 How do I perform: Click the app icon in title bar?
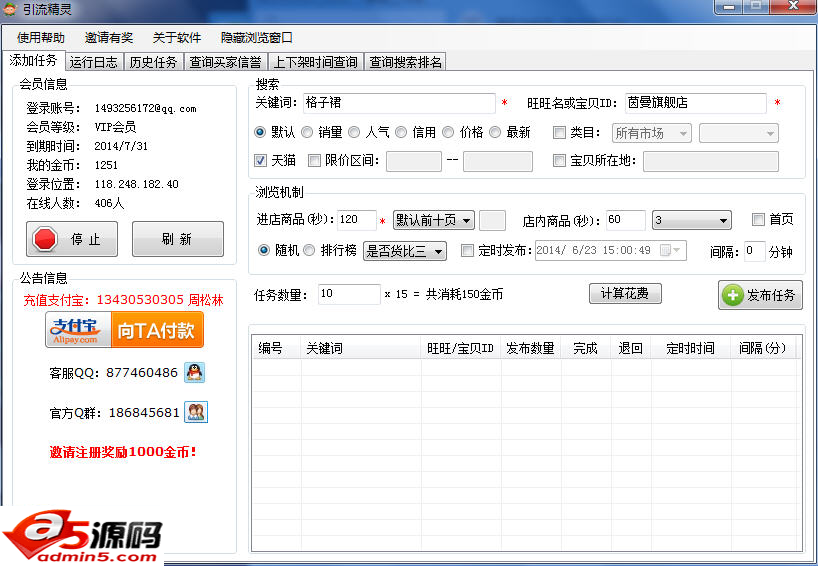11,9
